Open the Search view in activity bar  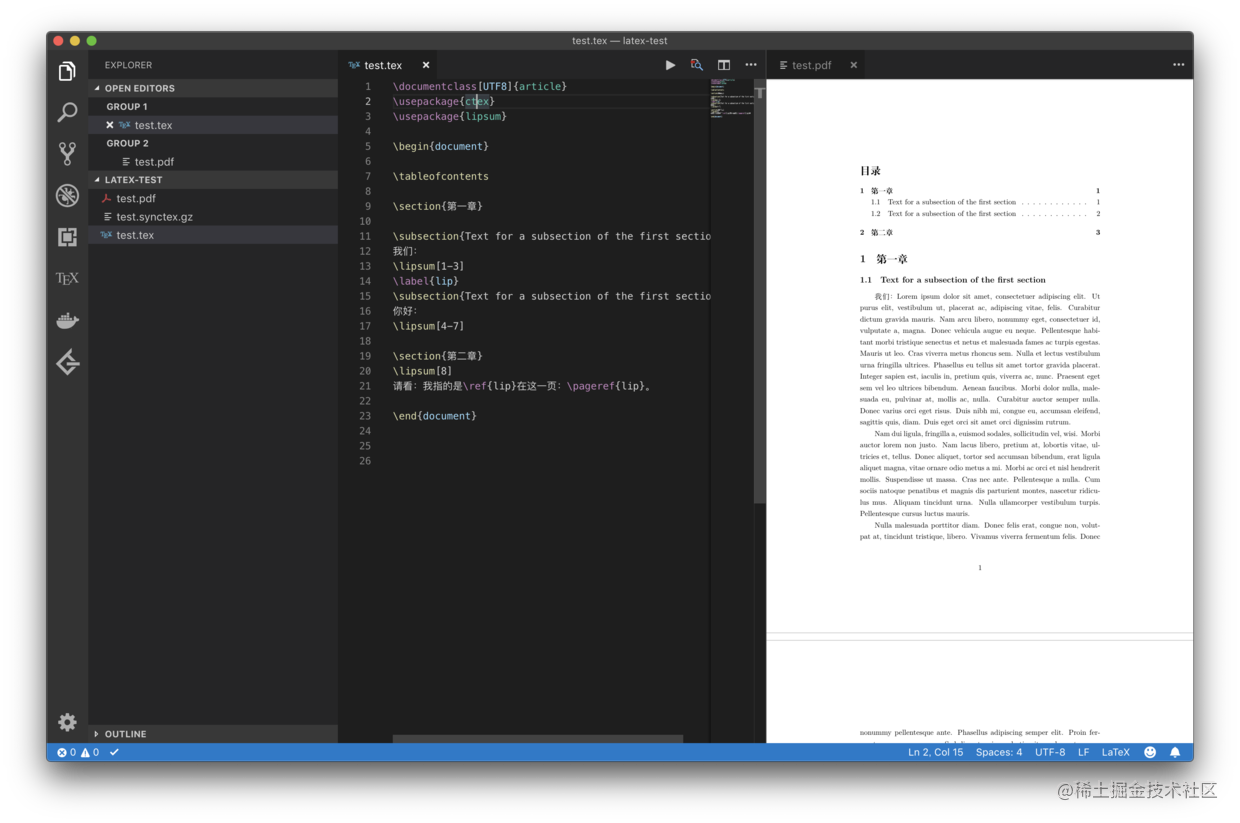(x=67, y=112)
